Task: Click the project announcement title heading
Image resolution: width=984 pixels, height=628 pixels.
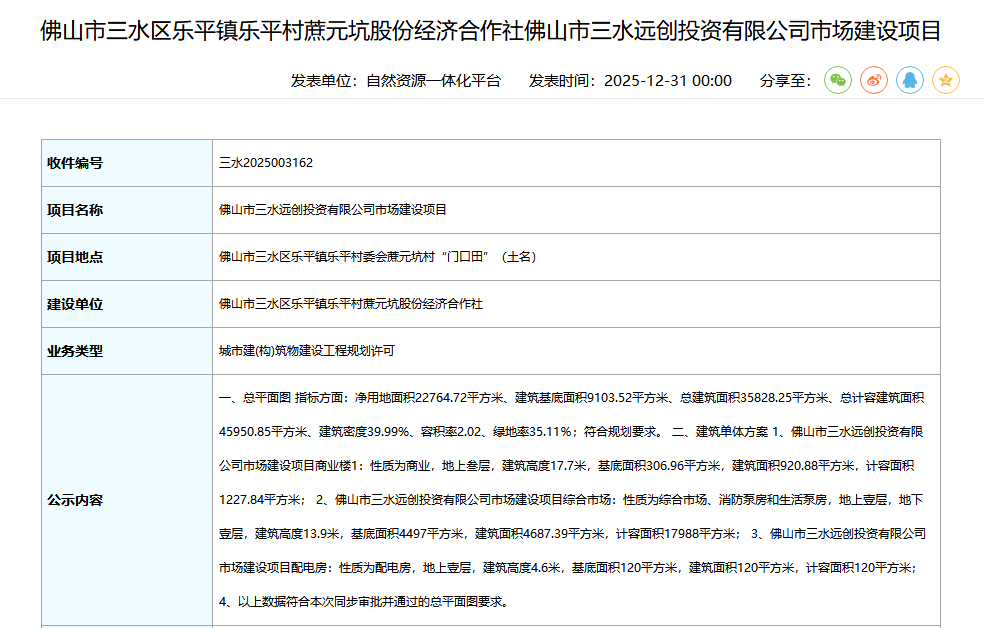Action: pyautogui.click(x=491, y=28)
